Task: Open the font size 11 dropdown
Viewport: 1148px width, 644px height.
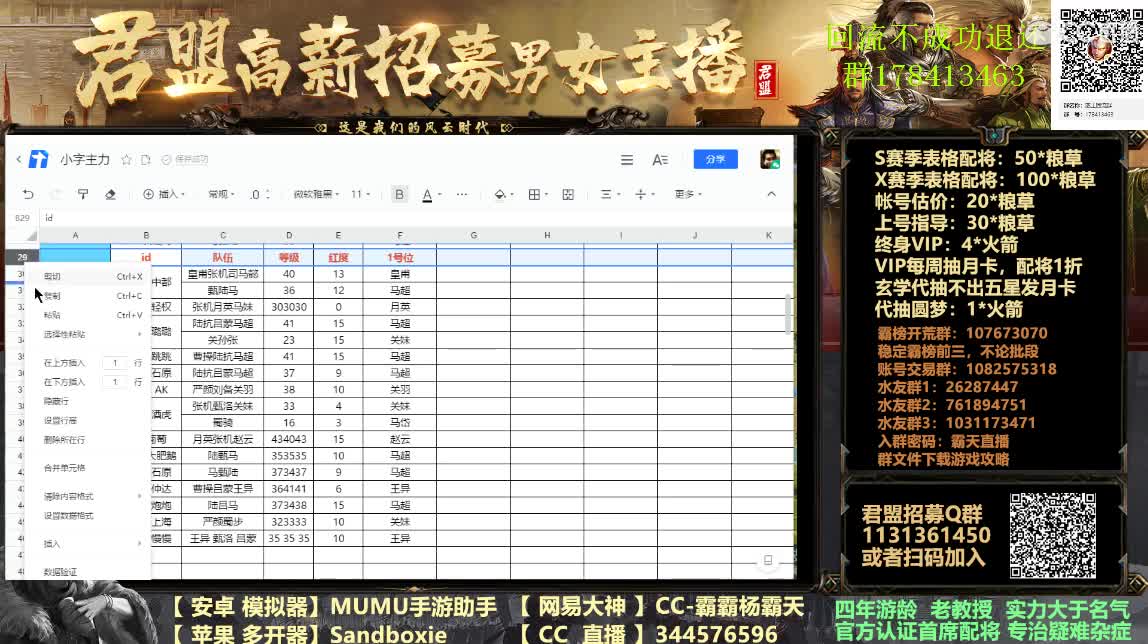Action: point(360,194)
